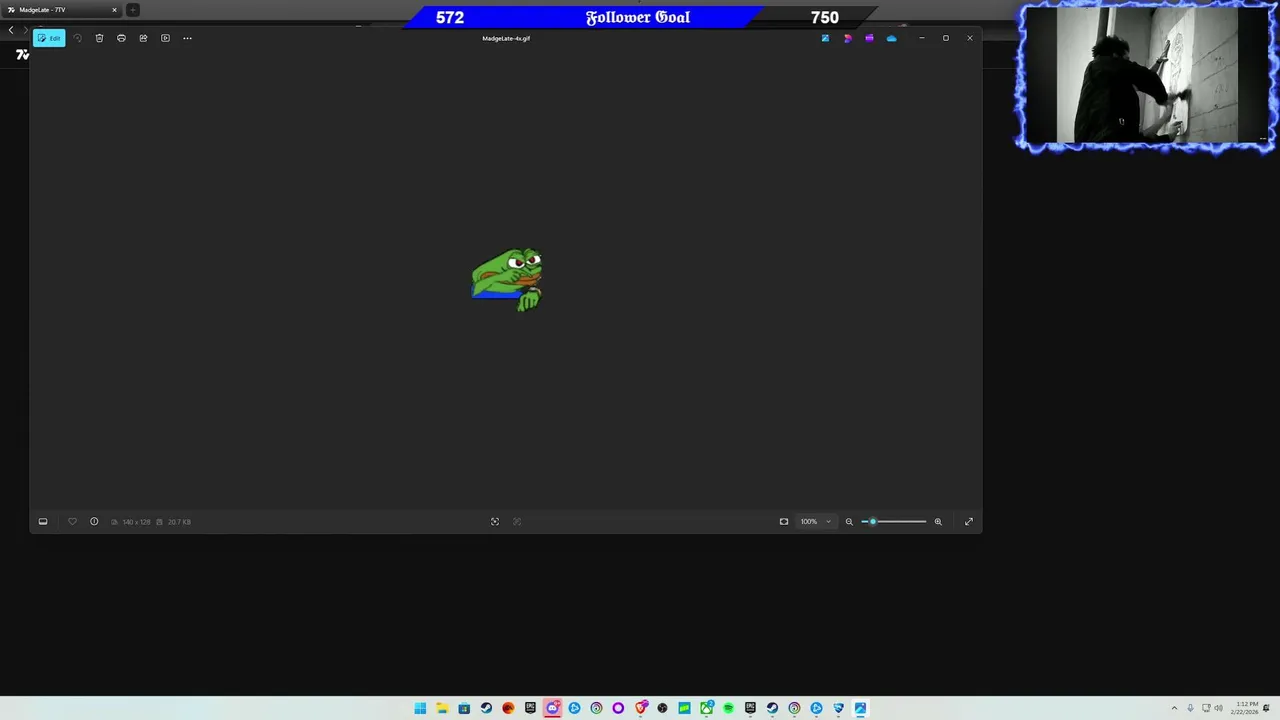Open Discord from the taskbar

pyautogui.click(x=552, y=708)
